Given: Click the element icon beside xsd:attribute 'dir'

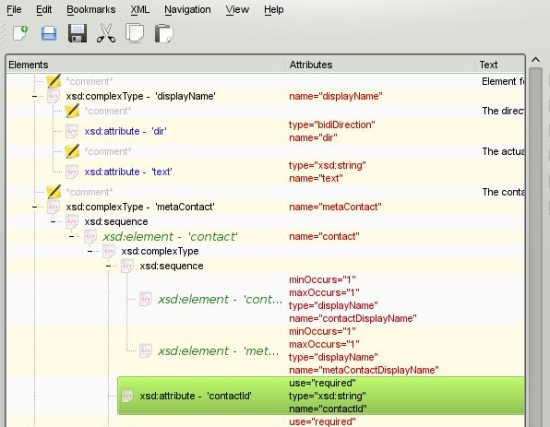Looking at the screenshot, I should pos(72,131).
